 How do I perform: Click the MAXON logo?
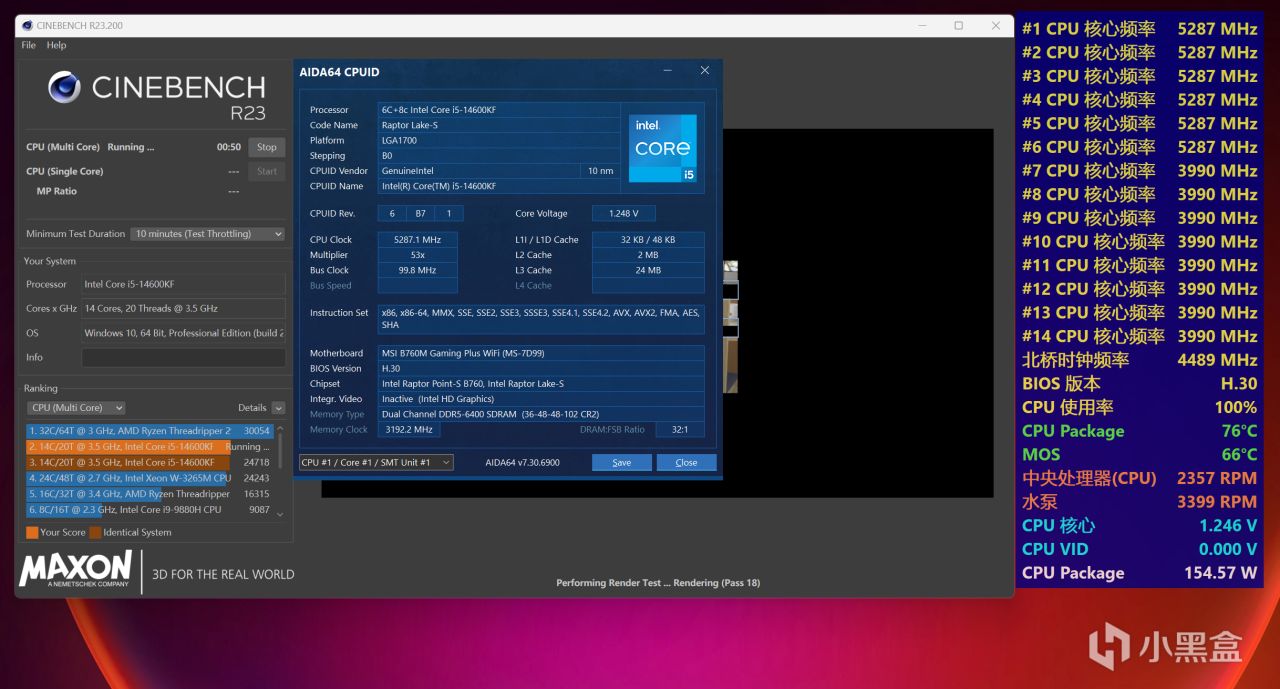point(75,568)
